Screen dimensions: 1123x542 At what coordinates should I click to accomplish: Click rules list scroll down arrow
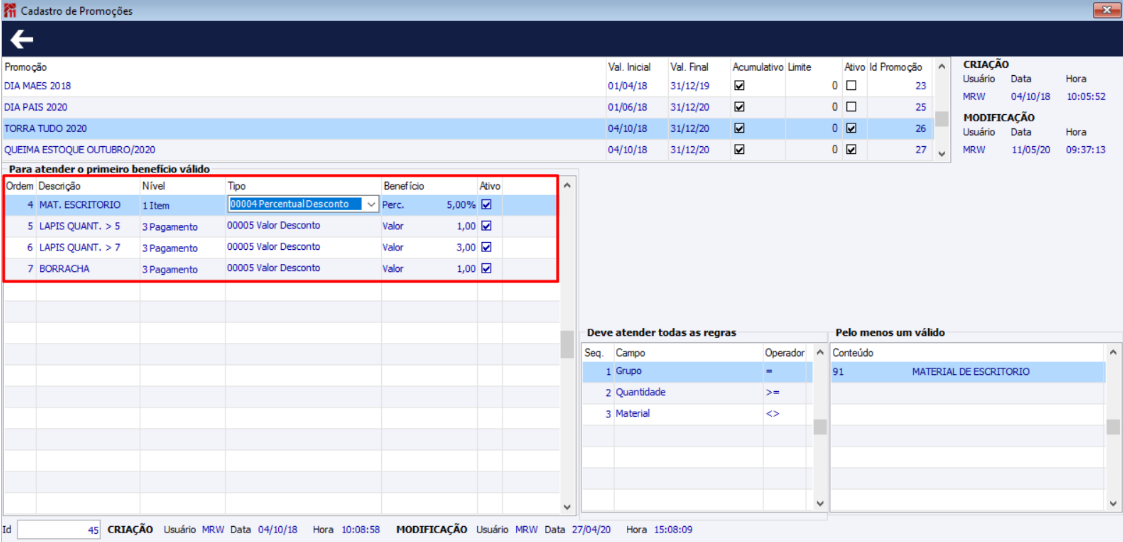(820, 504)
